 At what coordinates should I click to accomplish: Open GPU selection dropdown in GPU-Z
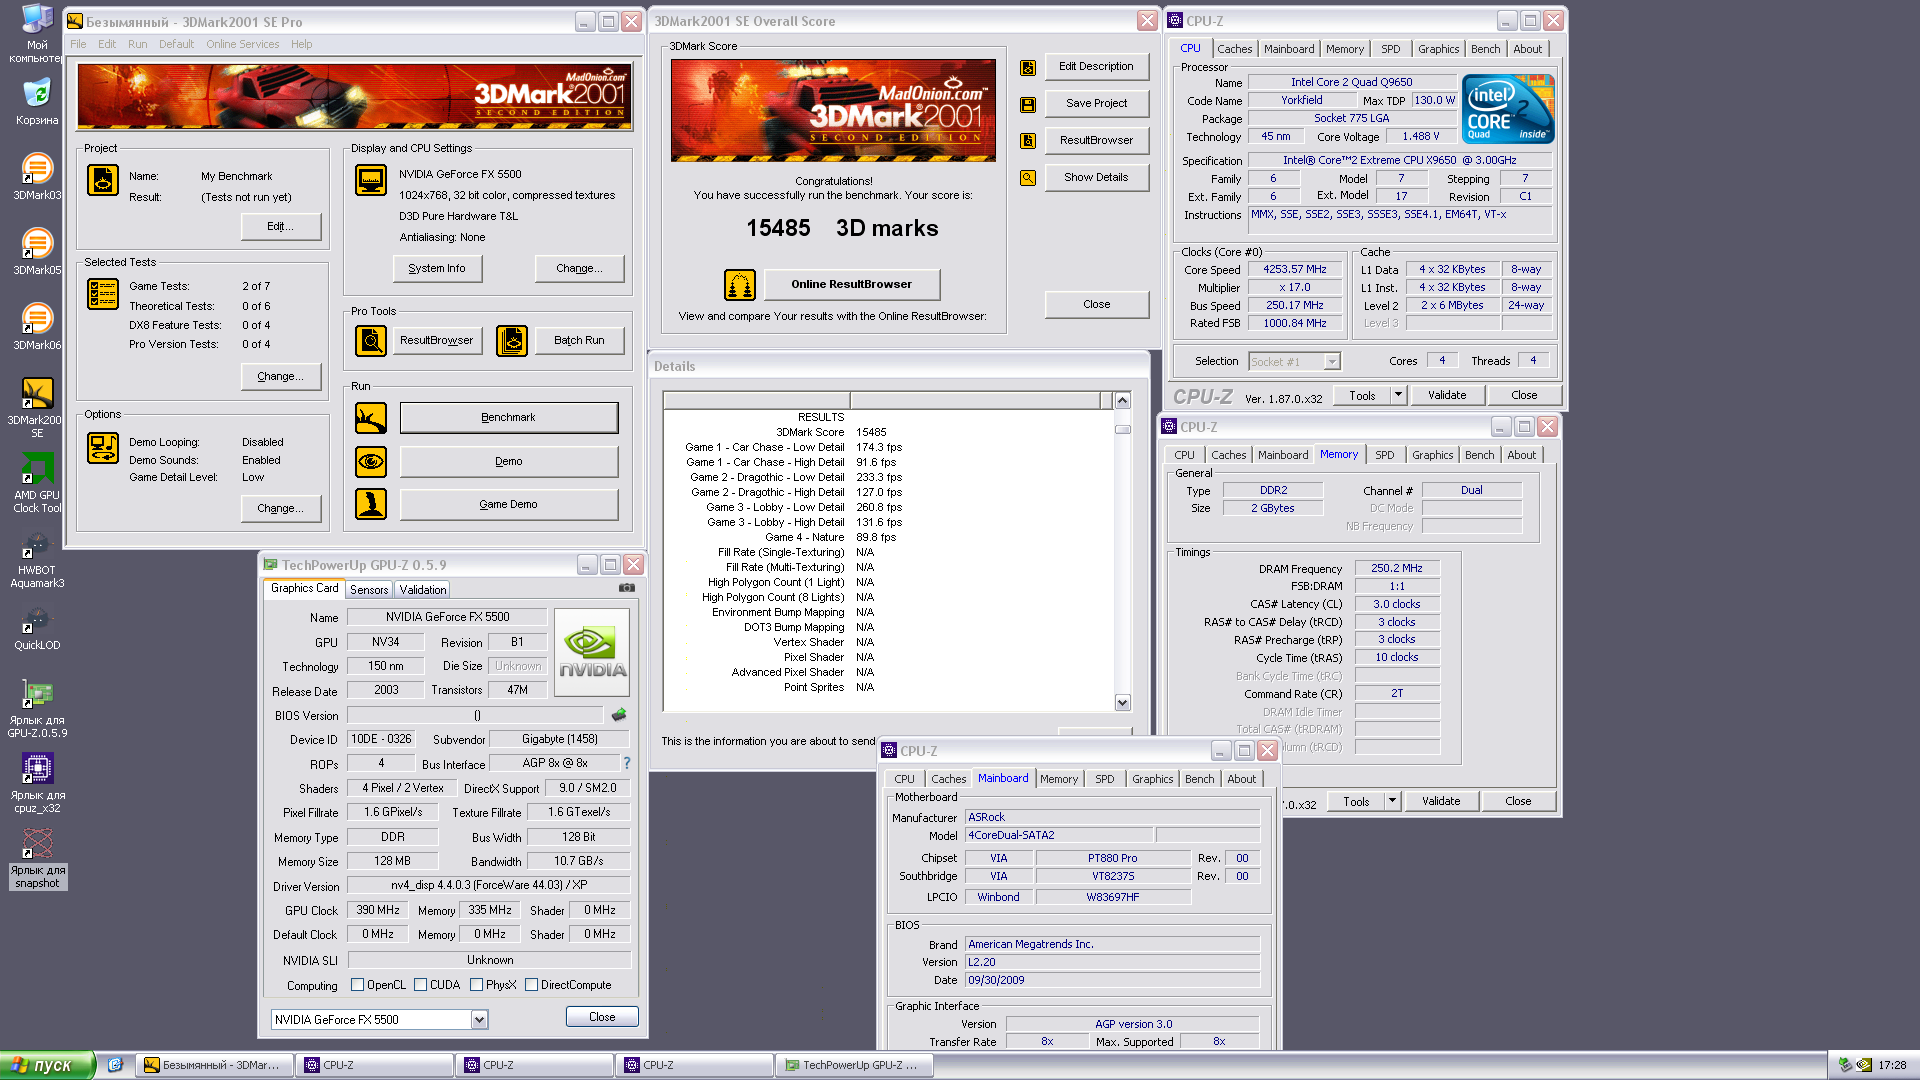point(479,1020)
